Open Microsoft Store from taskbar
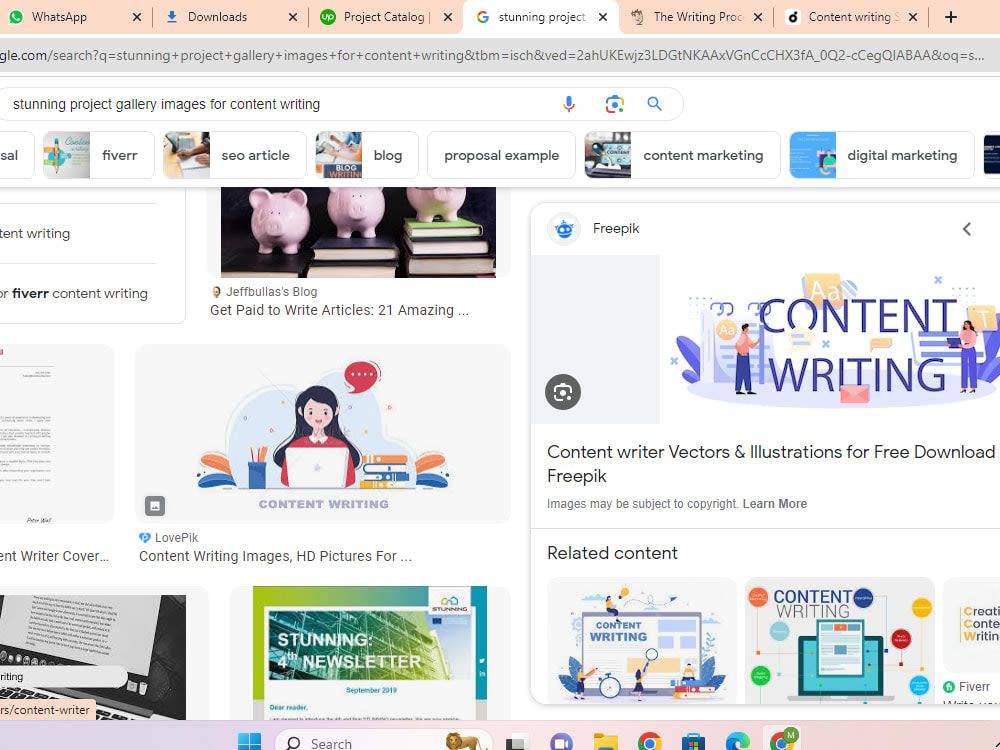The image size is (1000, 750). [693, 743]
